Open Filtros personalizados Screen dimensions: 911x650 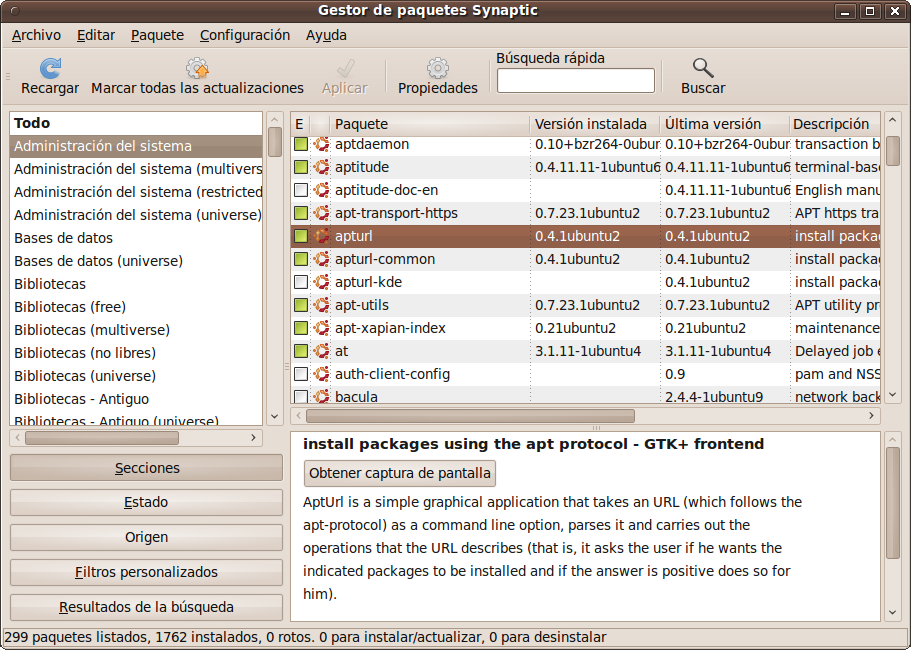pos(146,572)
